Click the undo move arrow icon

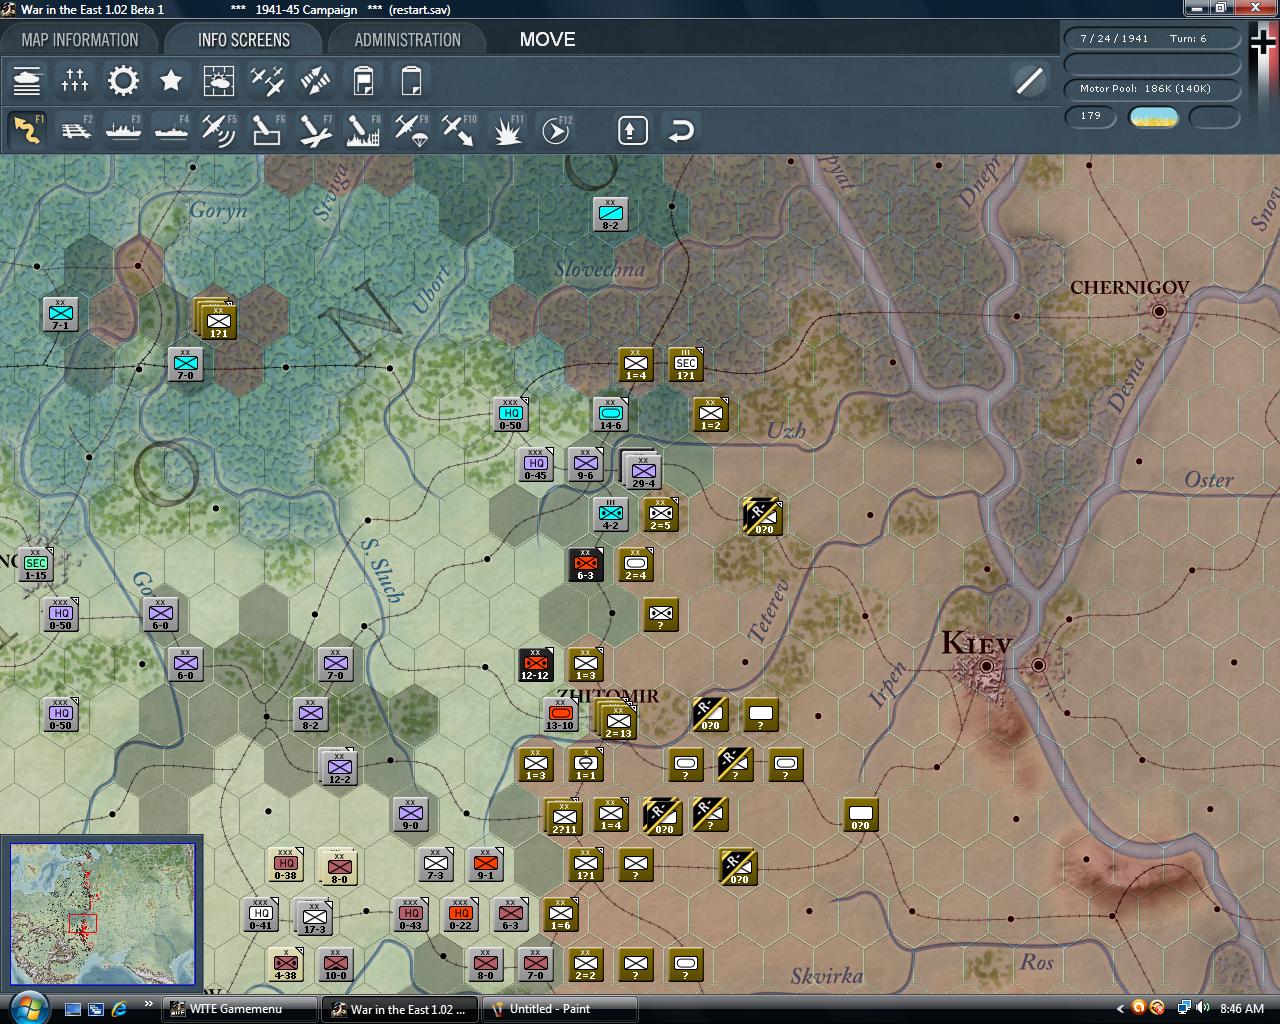681,130
